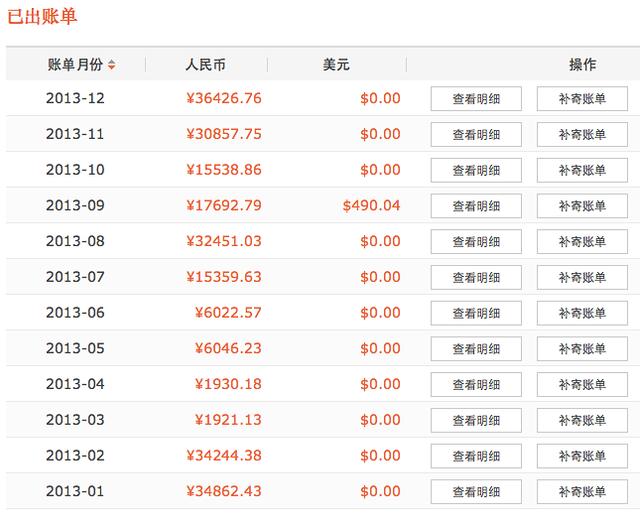The width and height of the screenshot is (640, 525).
Task: Select $0.00 in the 2013-12 row
Action: pos(380,98)
